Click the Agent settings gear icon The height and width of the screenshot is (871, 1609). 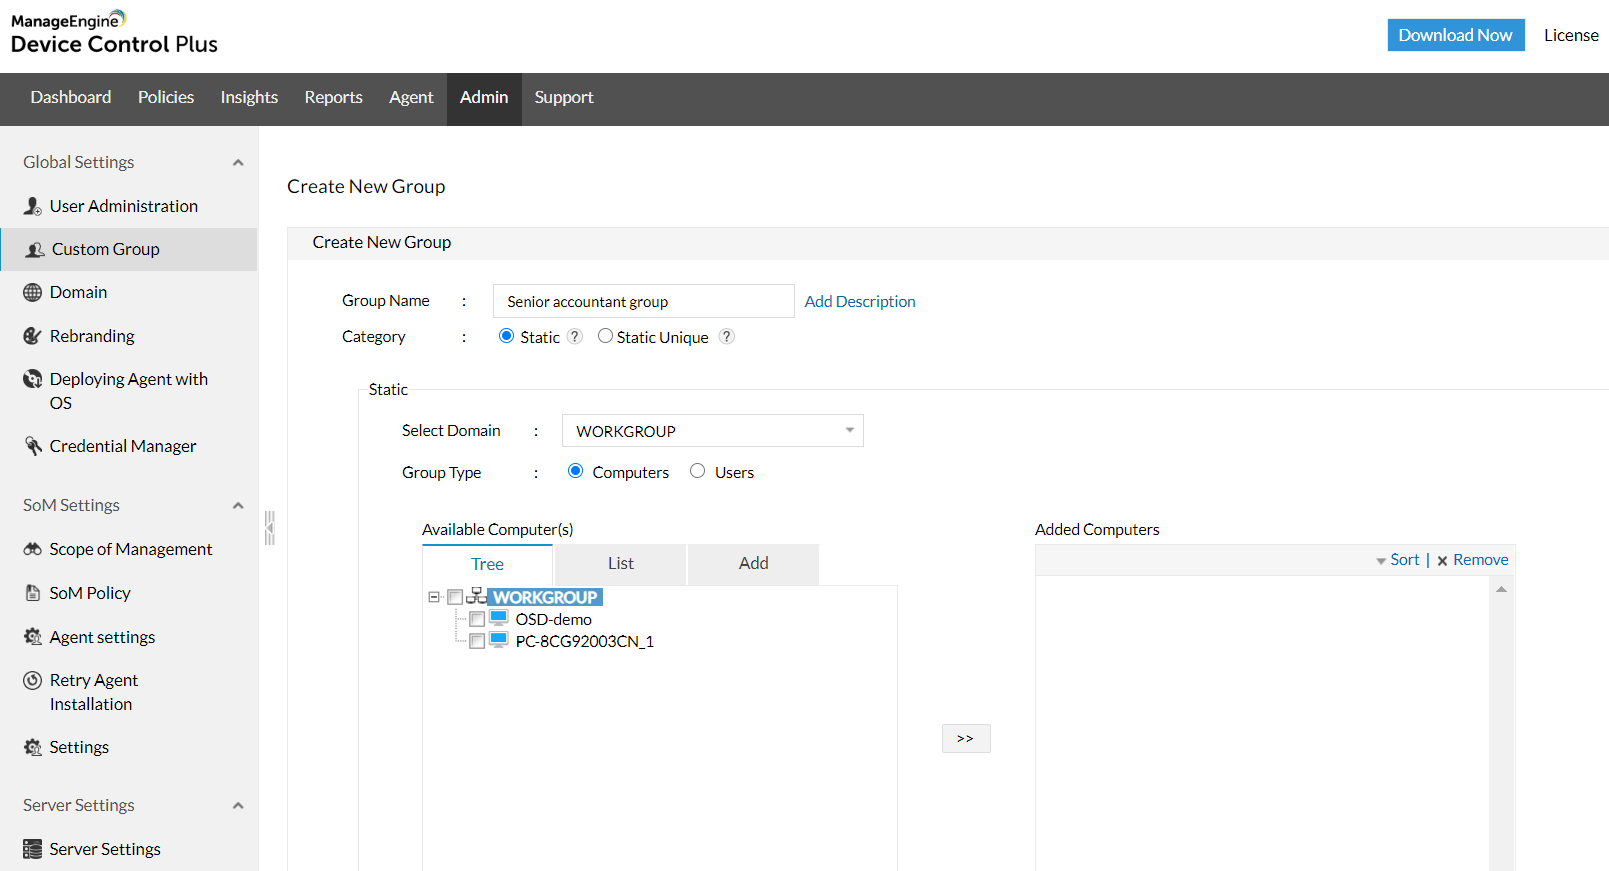[33, 637]
